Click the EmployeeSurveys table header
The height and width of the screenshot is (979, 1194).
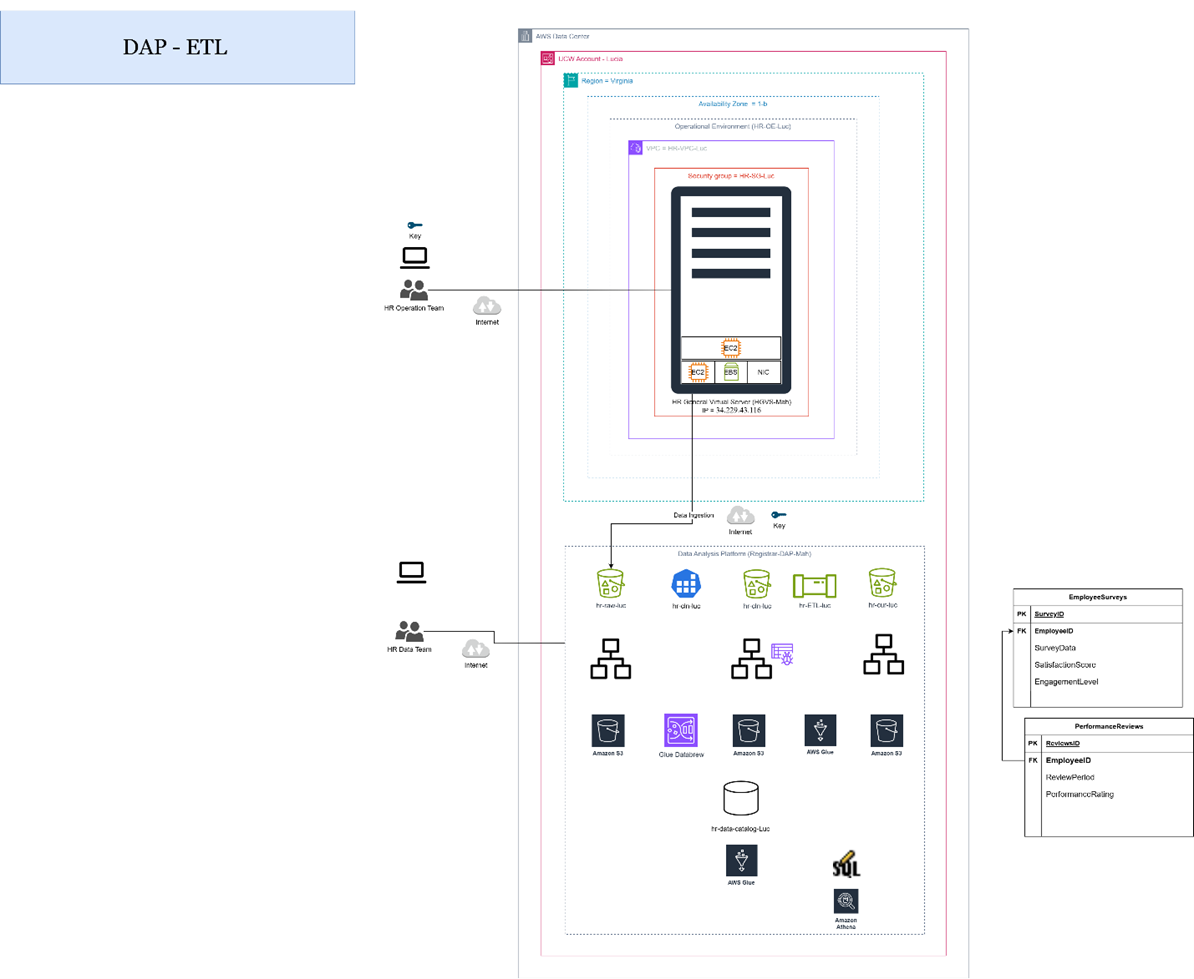click(1097, 597)
